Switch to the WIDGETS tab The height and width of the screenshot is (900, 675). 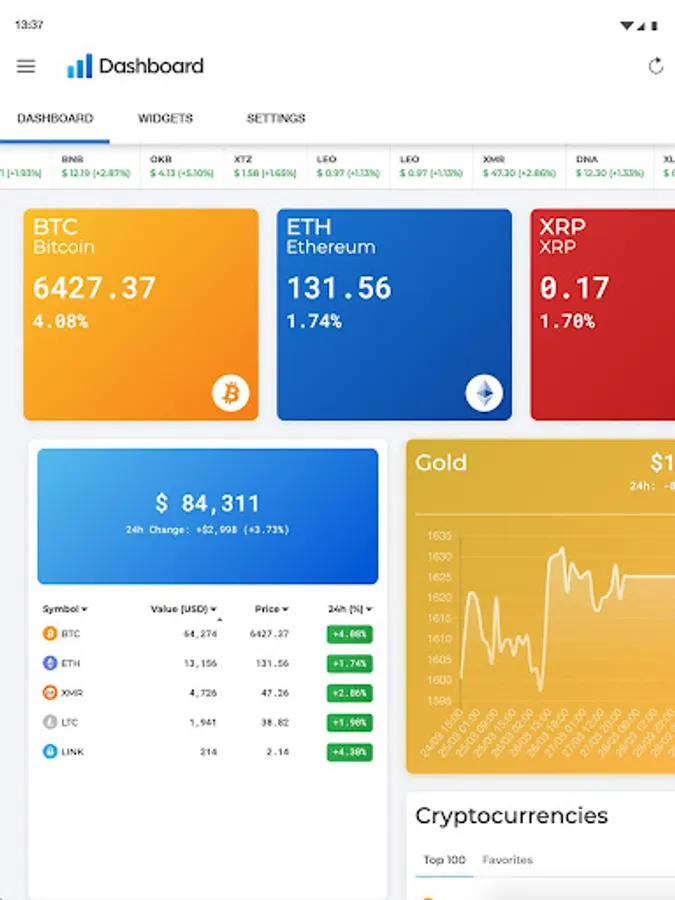(x=165, y=118)
